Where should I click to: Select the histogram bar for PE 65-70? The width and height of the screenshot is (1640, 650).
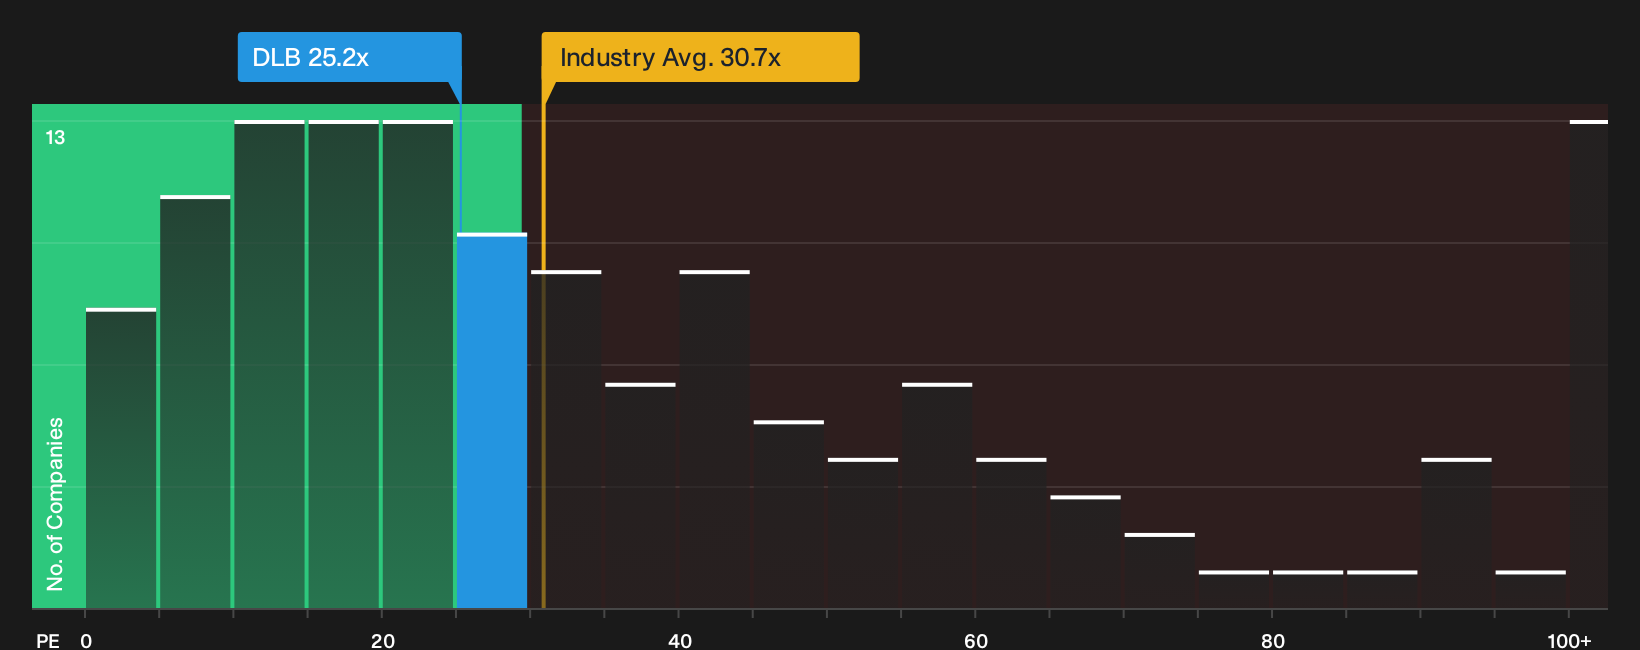[1085, 552]
